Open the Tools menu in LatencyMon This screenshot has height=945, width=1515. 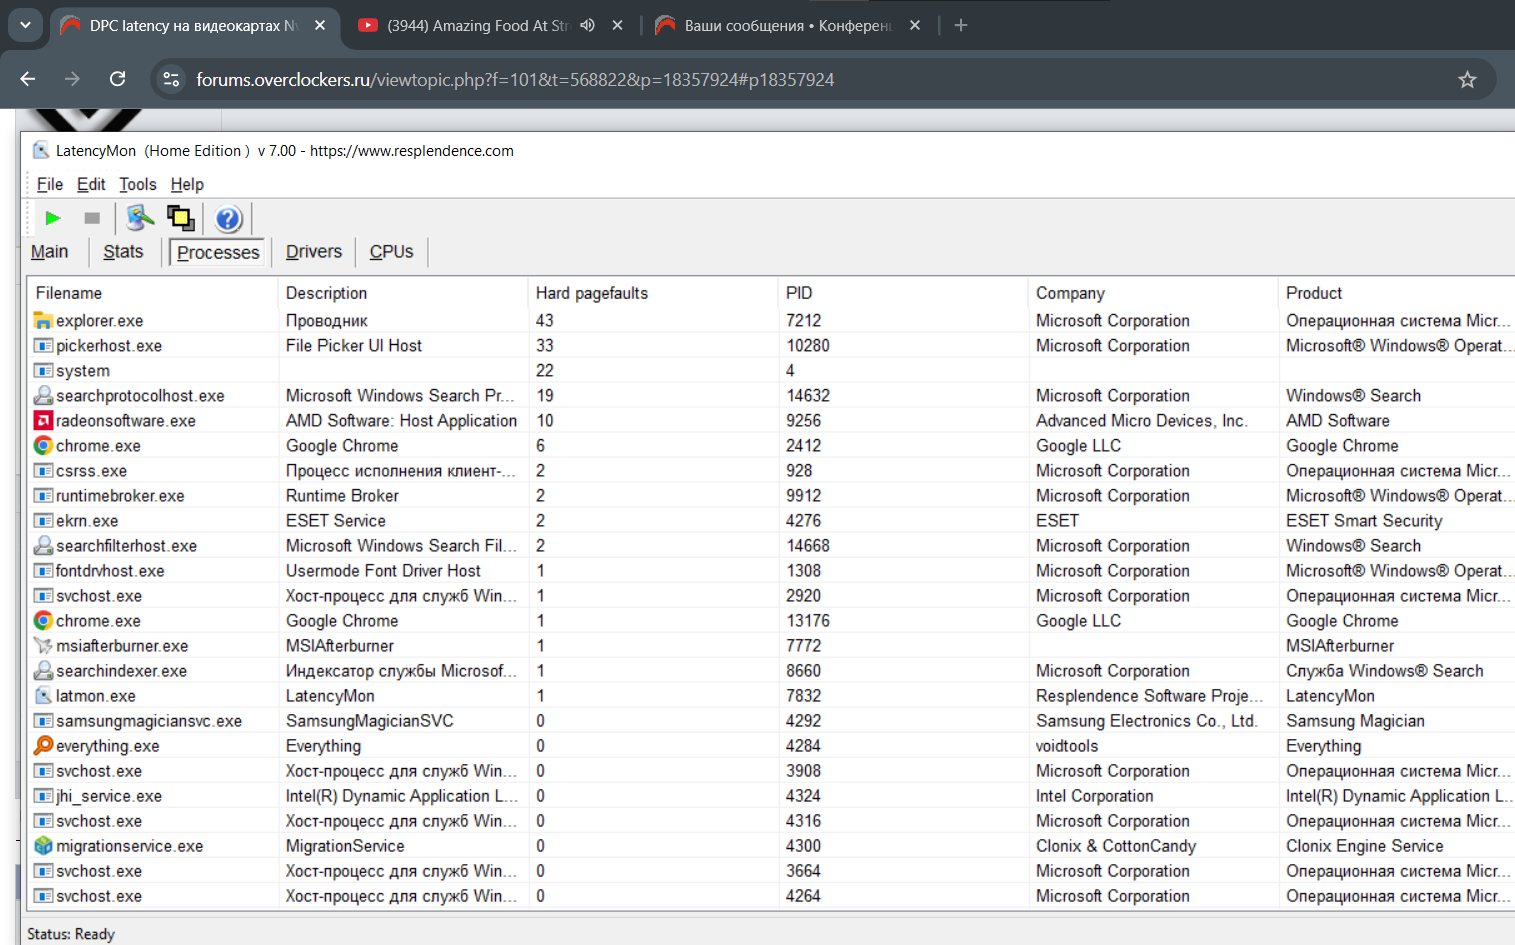click(137, 184)
